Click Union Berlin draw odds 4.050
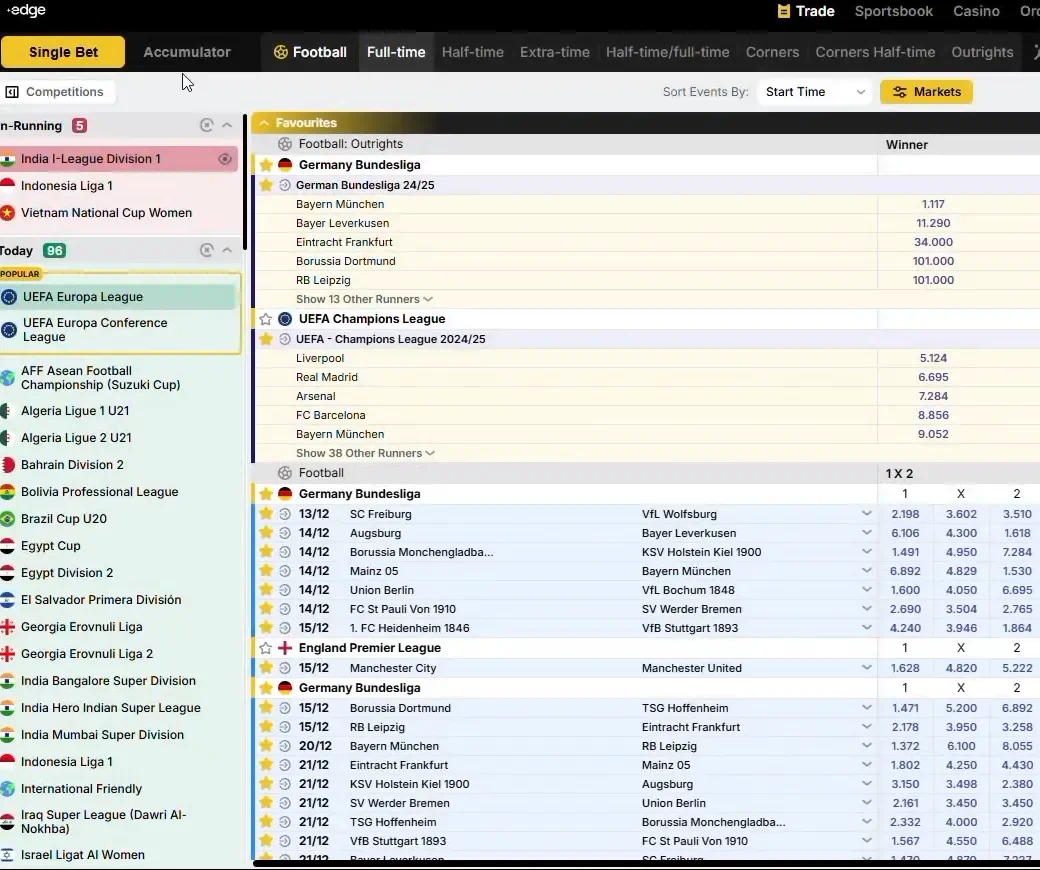The width and height of the screenshot is (1040, 870). 960,590
